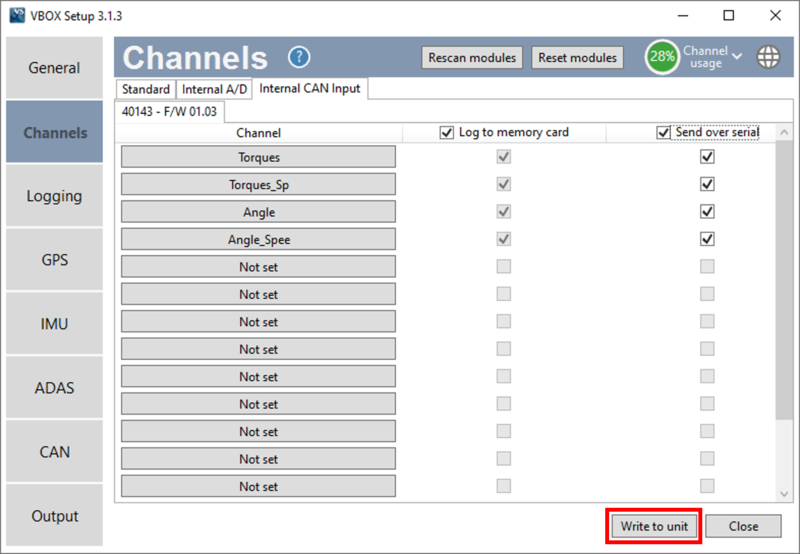Click the Close button
This screenshot has height=554, width=800.
pyautogui.click(x=743, y=526)
